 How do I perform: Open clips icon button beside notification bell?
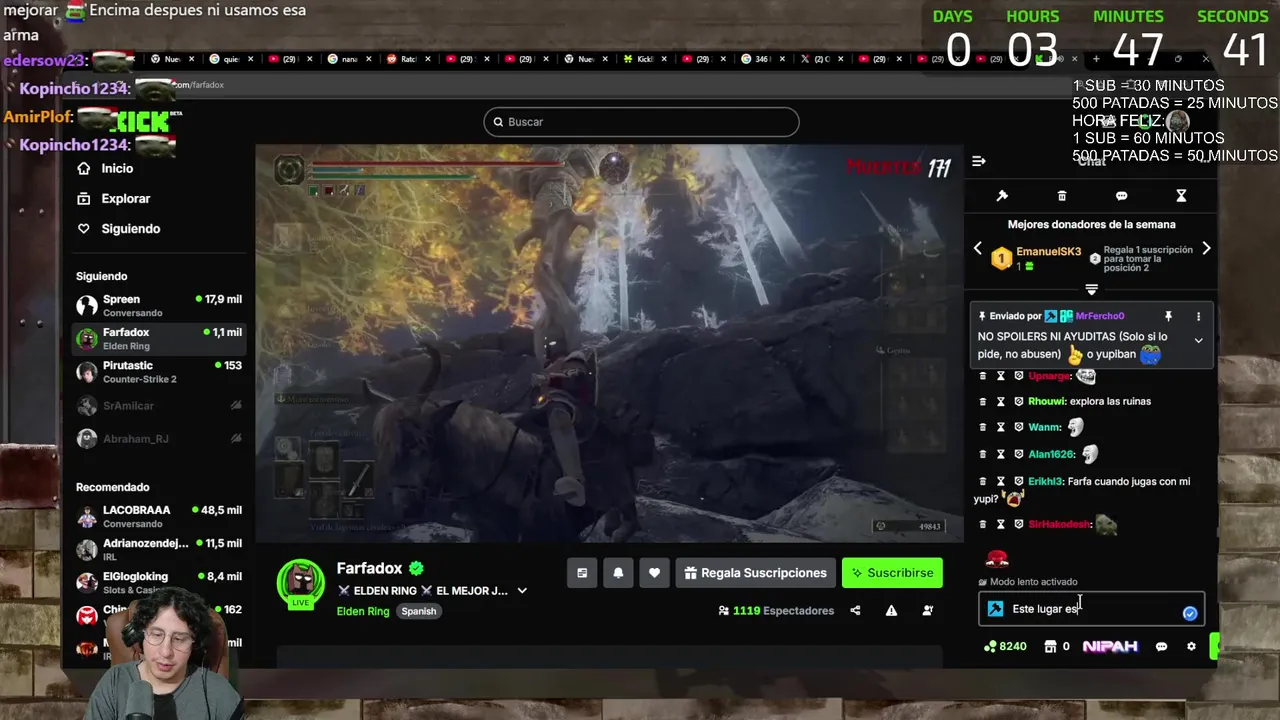[x=582, y=573]
